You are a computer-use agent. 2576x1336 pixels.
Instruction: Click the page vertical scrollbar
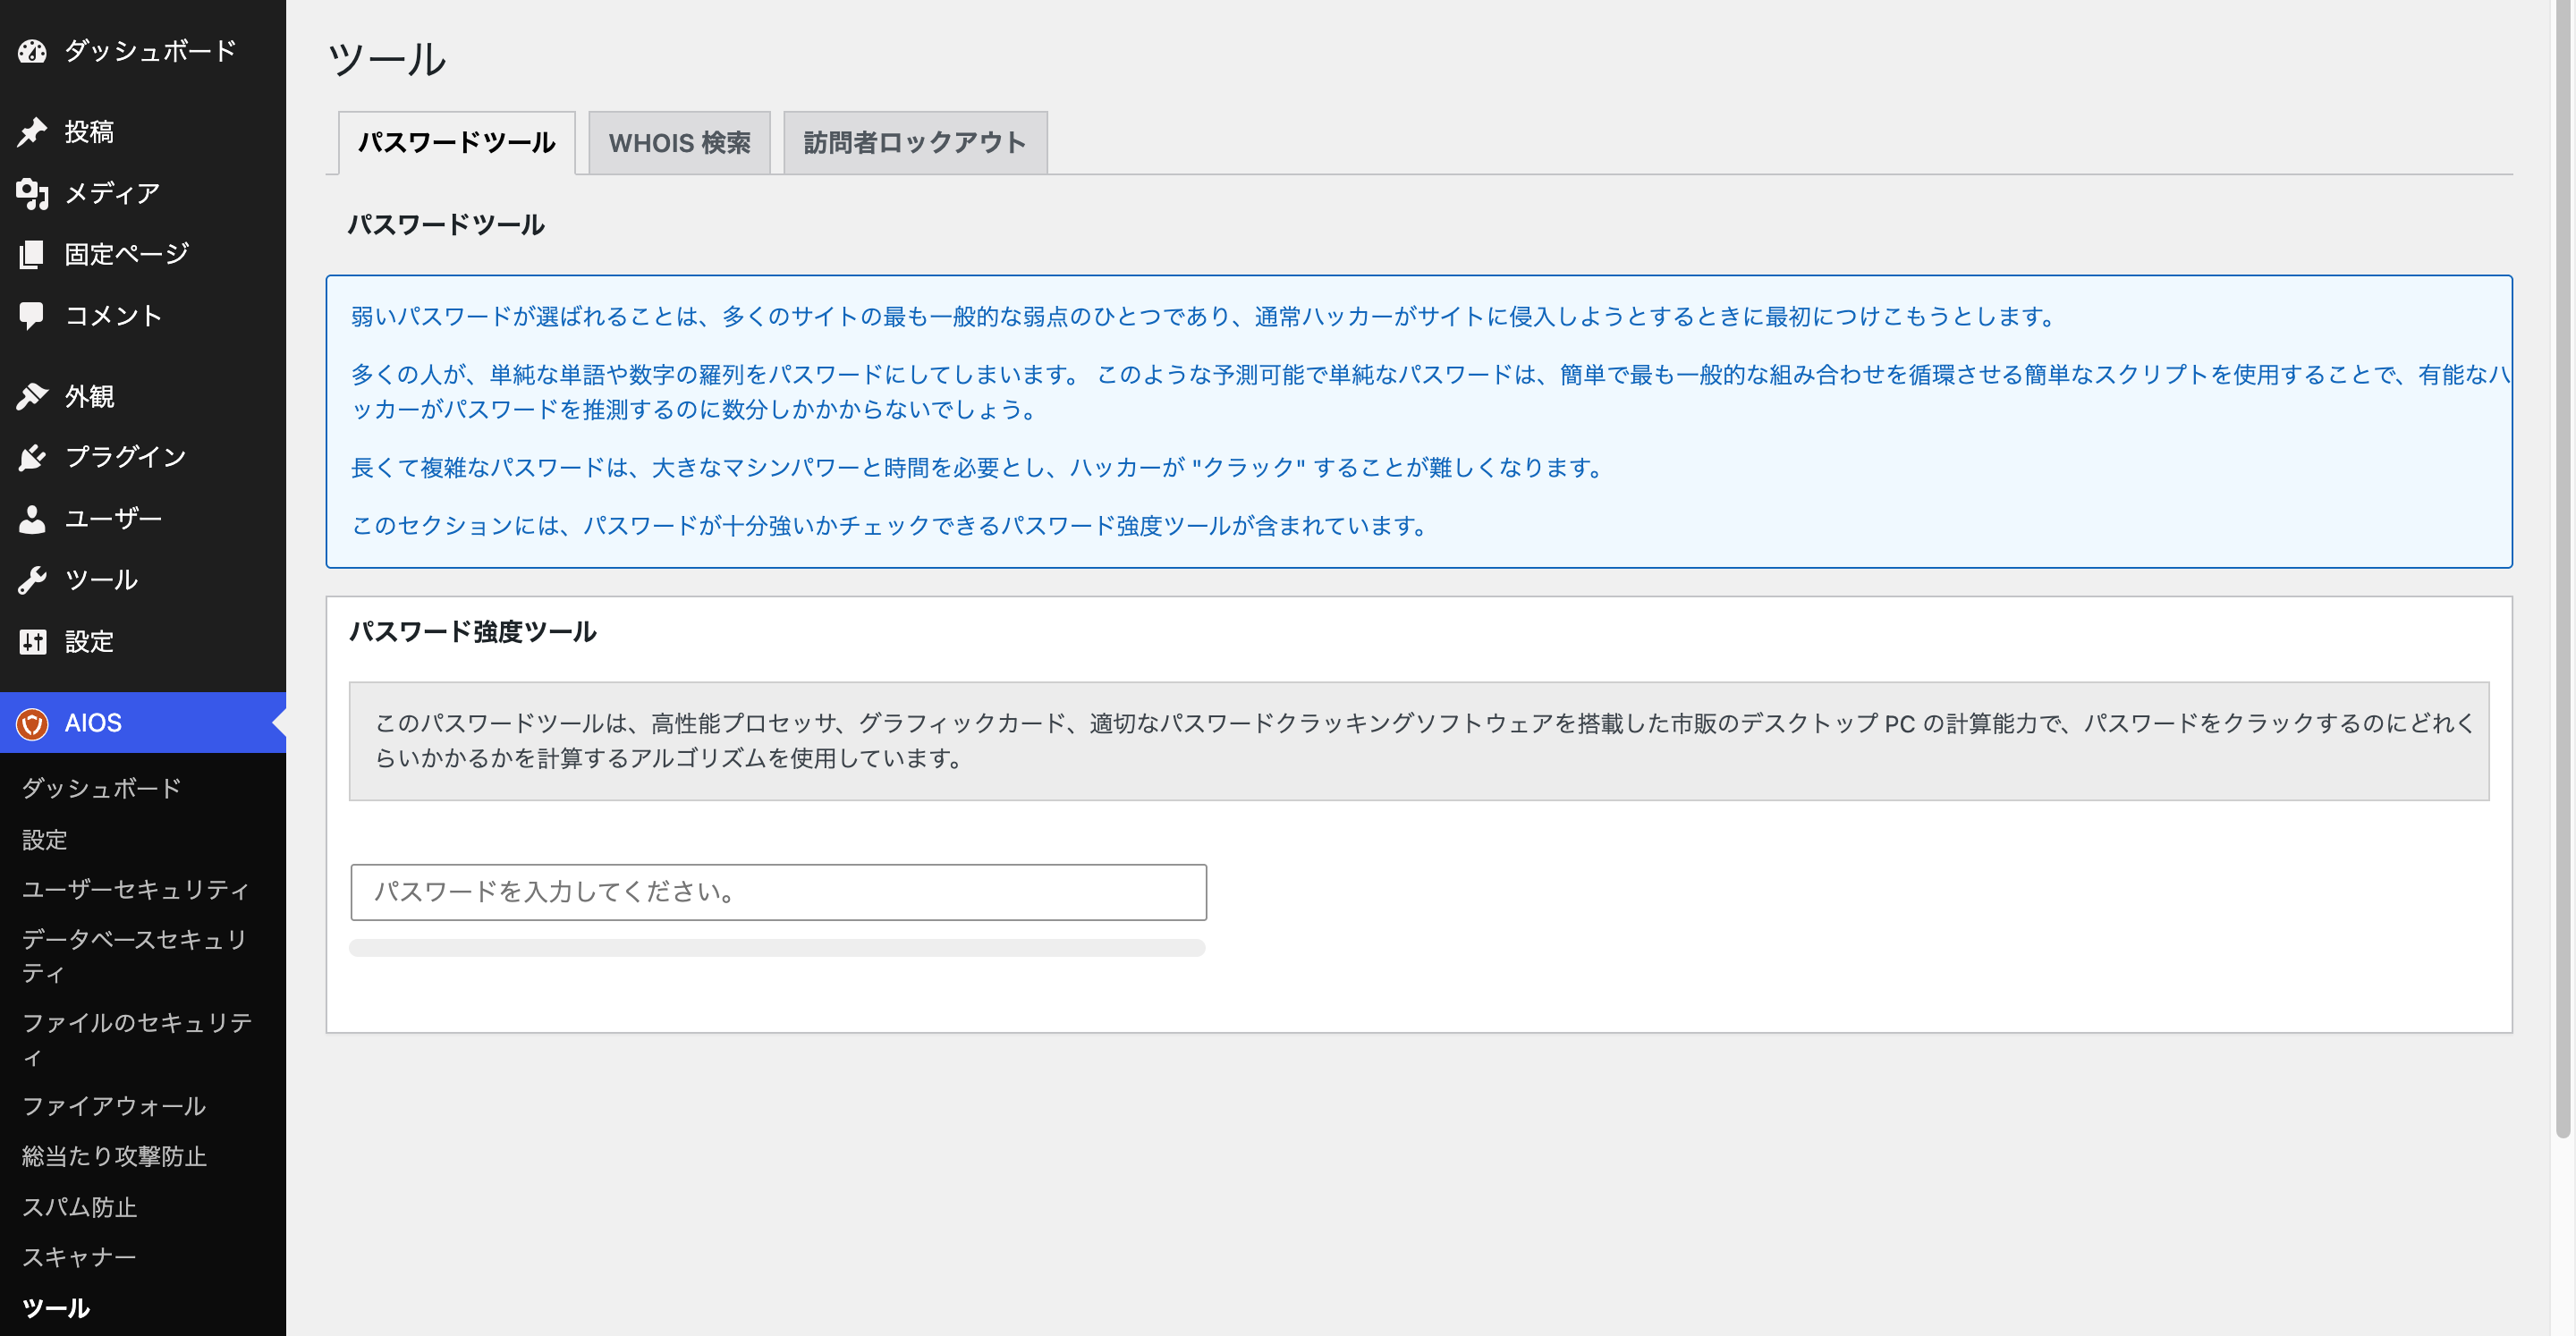2563,568
